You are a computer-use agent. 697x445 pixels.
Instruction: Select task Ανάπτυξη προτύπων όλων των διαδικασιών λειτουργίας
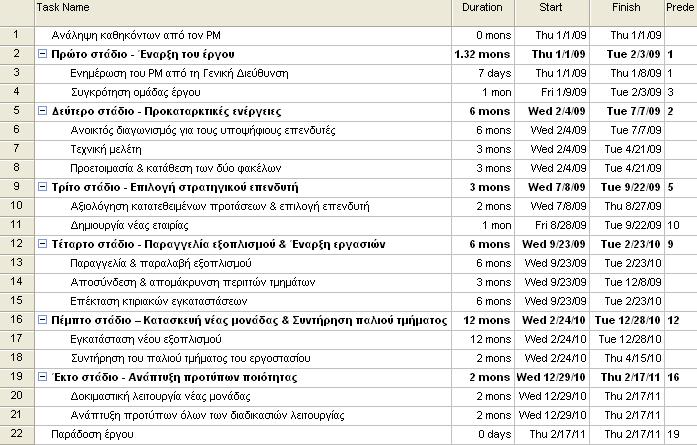click(x=207, y=415)
